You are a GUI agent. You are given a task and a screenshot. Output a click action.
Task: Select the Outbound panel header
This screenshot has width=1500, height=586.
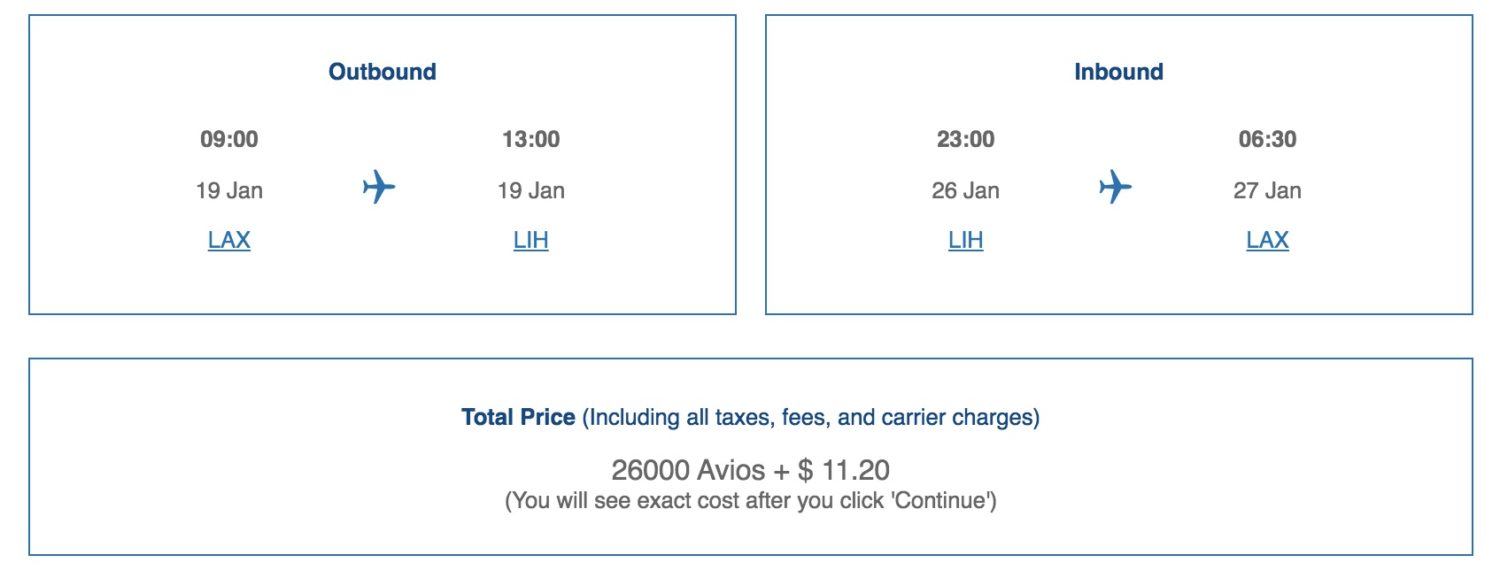[x=382, y=71]
